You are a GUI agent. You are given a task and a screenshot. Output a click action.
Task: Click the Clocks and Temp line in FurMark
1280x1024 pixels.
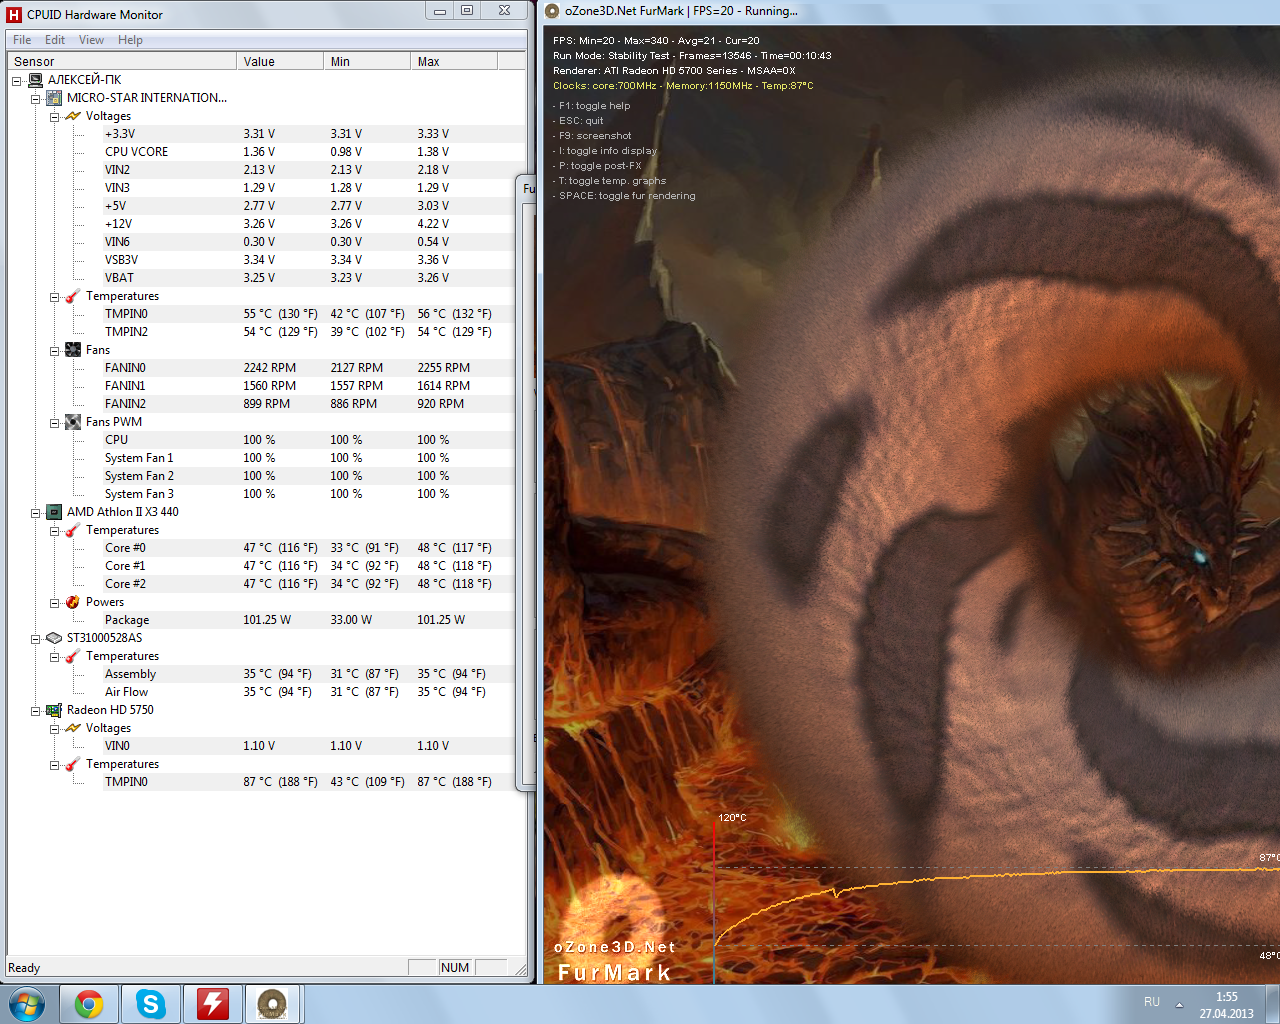point(683,86)
